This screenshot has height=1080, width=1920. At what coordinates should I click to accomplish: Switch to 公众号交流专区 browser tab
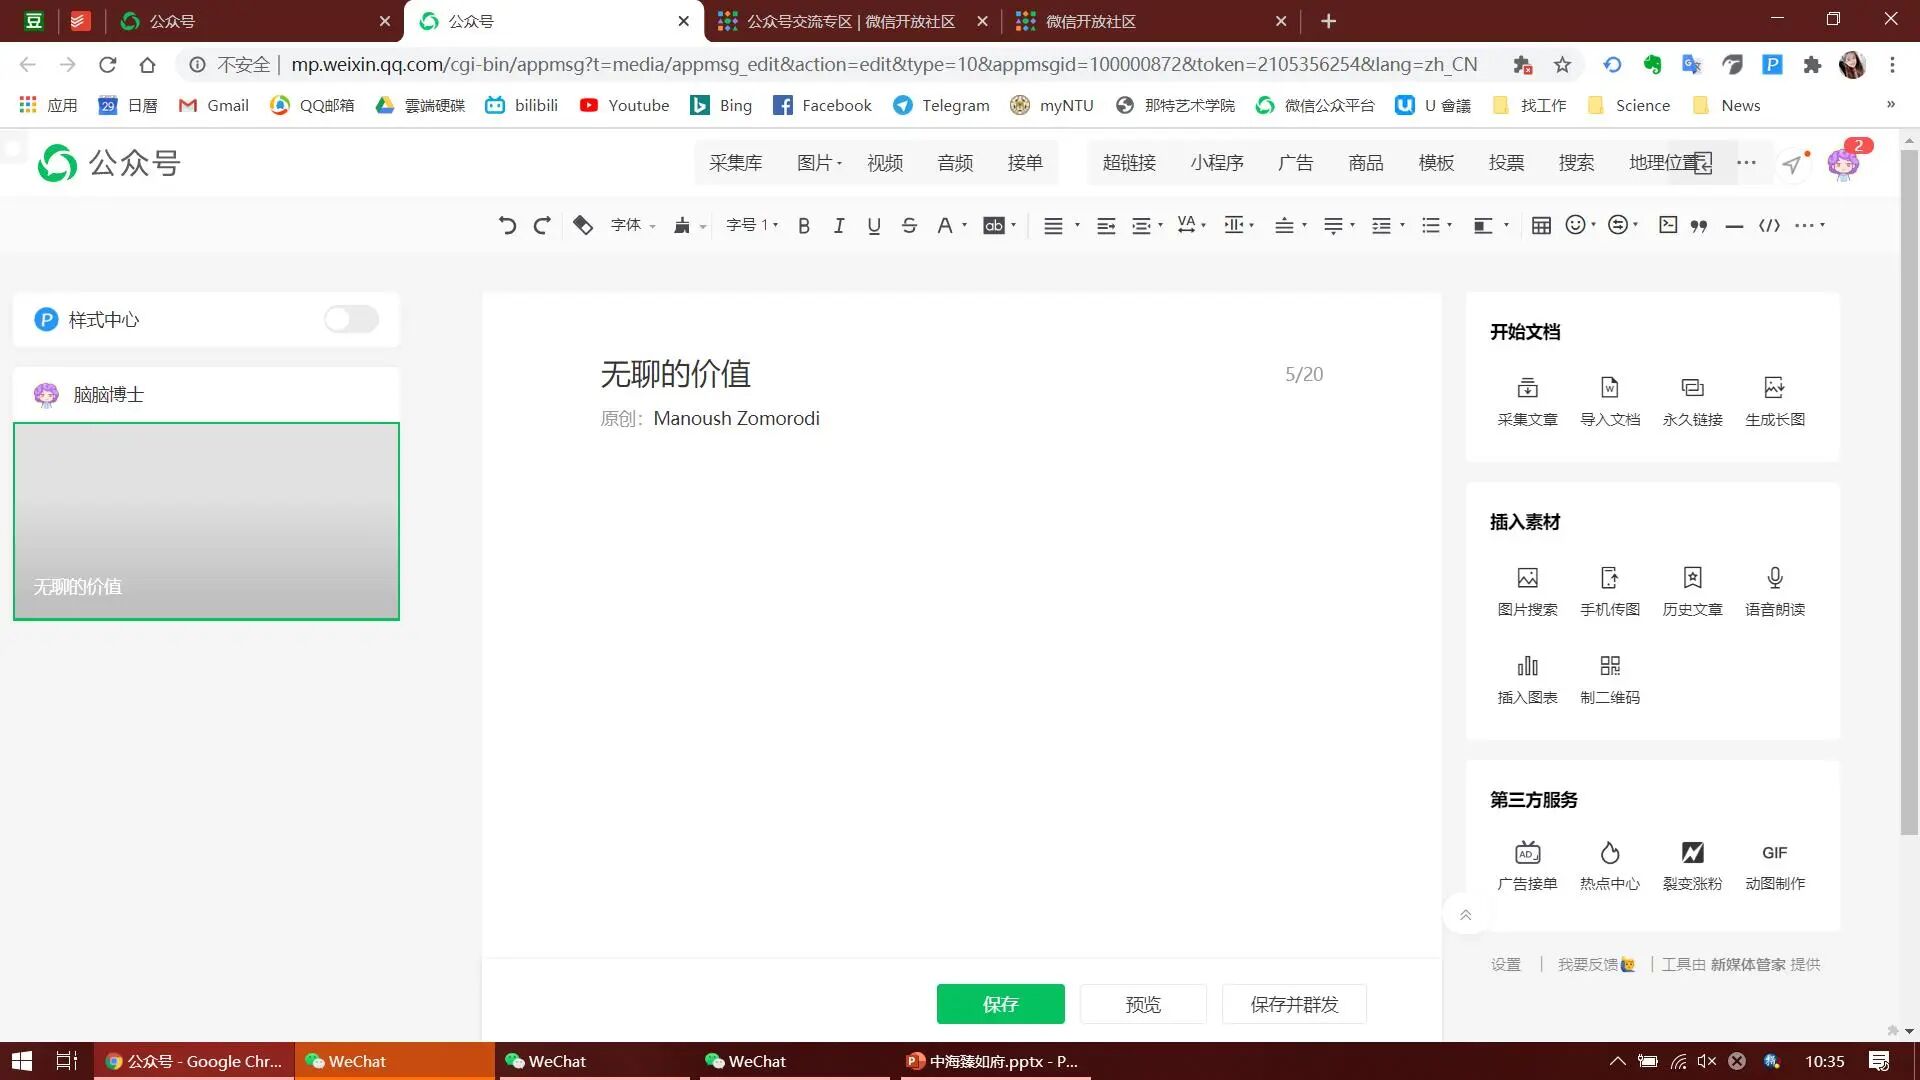pyautogui.click(x=850, y=21)
